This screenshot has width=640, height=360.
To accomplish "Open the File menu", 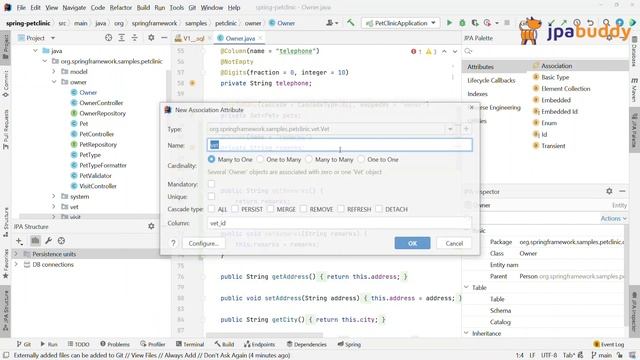I will (x=21, y=7).
